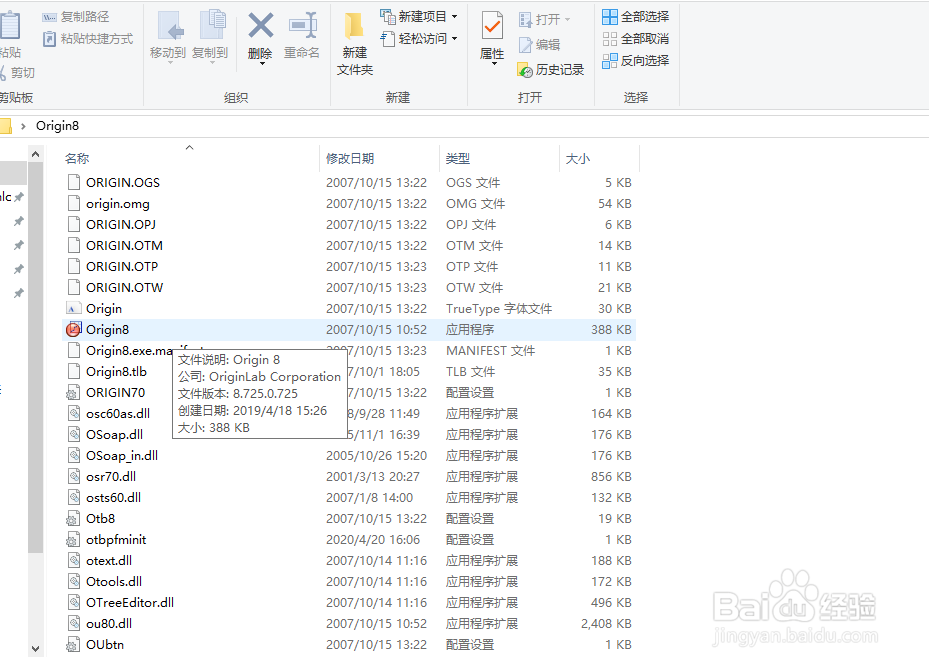The height and width of the screenshot is (668, 929).
Task: Click the ORIGIN70 config file icon
Action: (x=73, y=392)
